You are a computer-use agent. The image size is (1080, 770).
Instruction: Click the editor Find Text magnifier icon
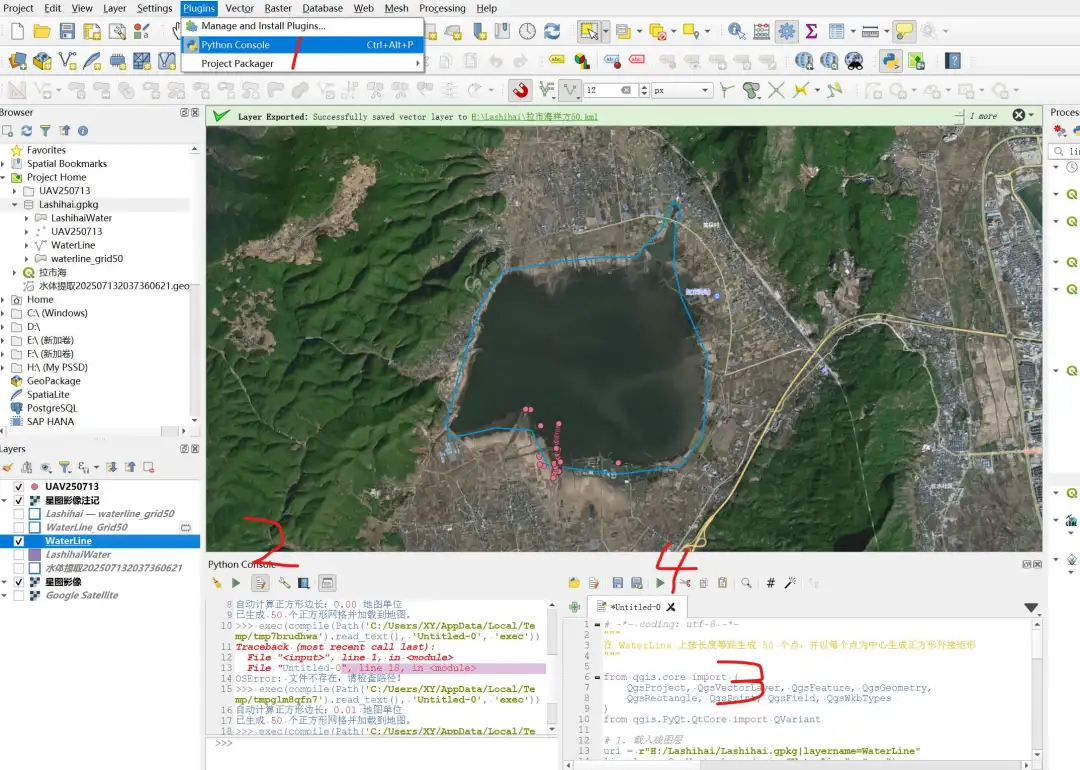coord(746,583)
